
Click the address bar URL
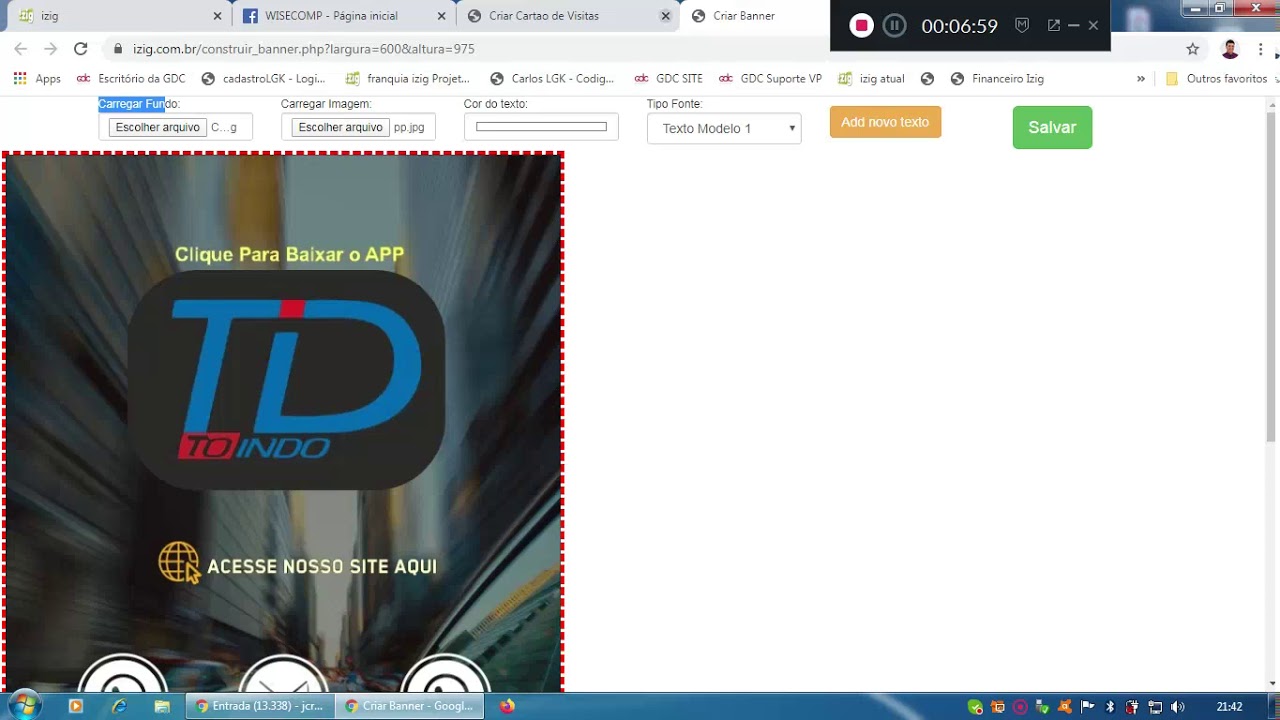click(x=303, y=49)
